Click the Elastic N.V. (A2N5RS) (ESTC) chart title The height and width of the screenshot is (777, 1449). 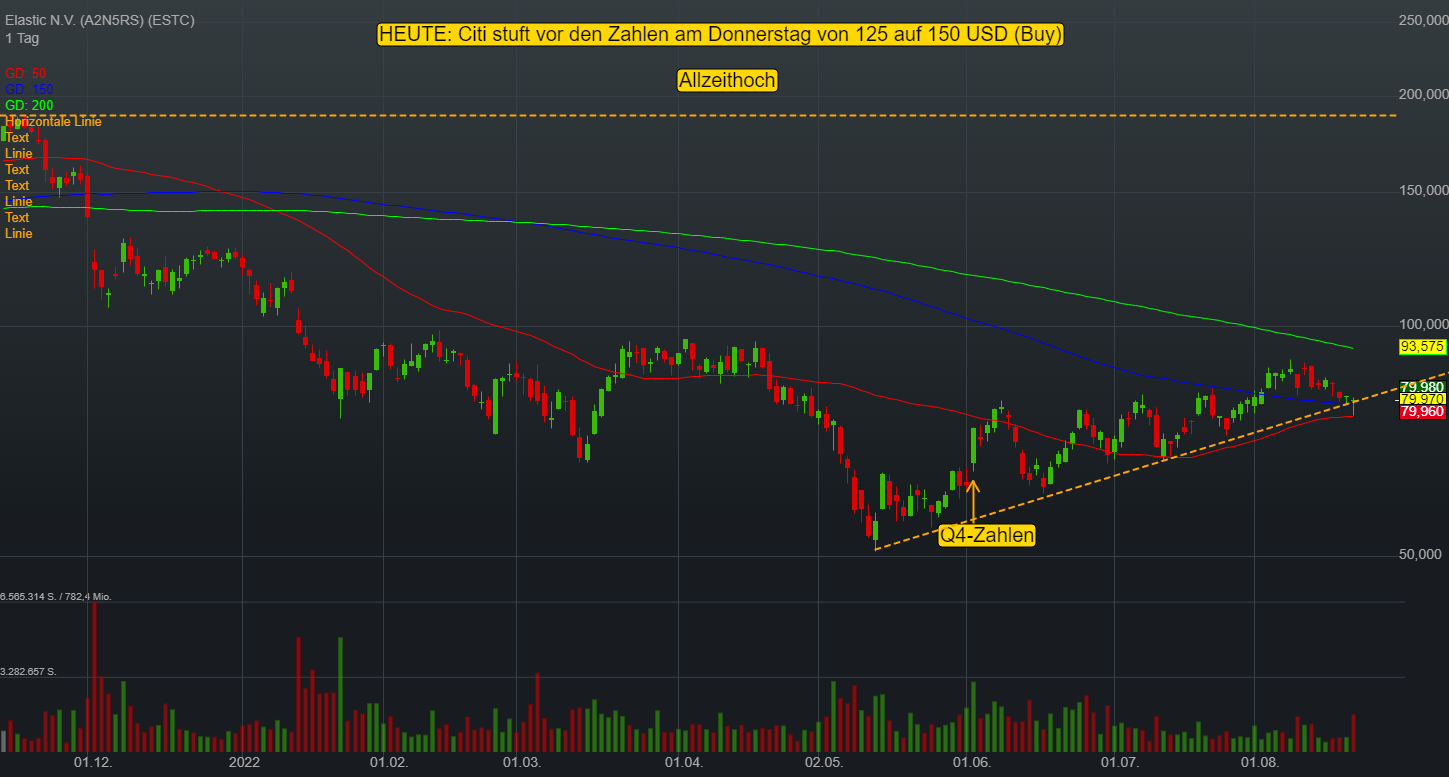coord(100,20)
